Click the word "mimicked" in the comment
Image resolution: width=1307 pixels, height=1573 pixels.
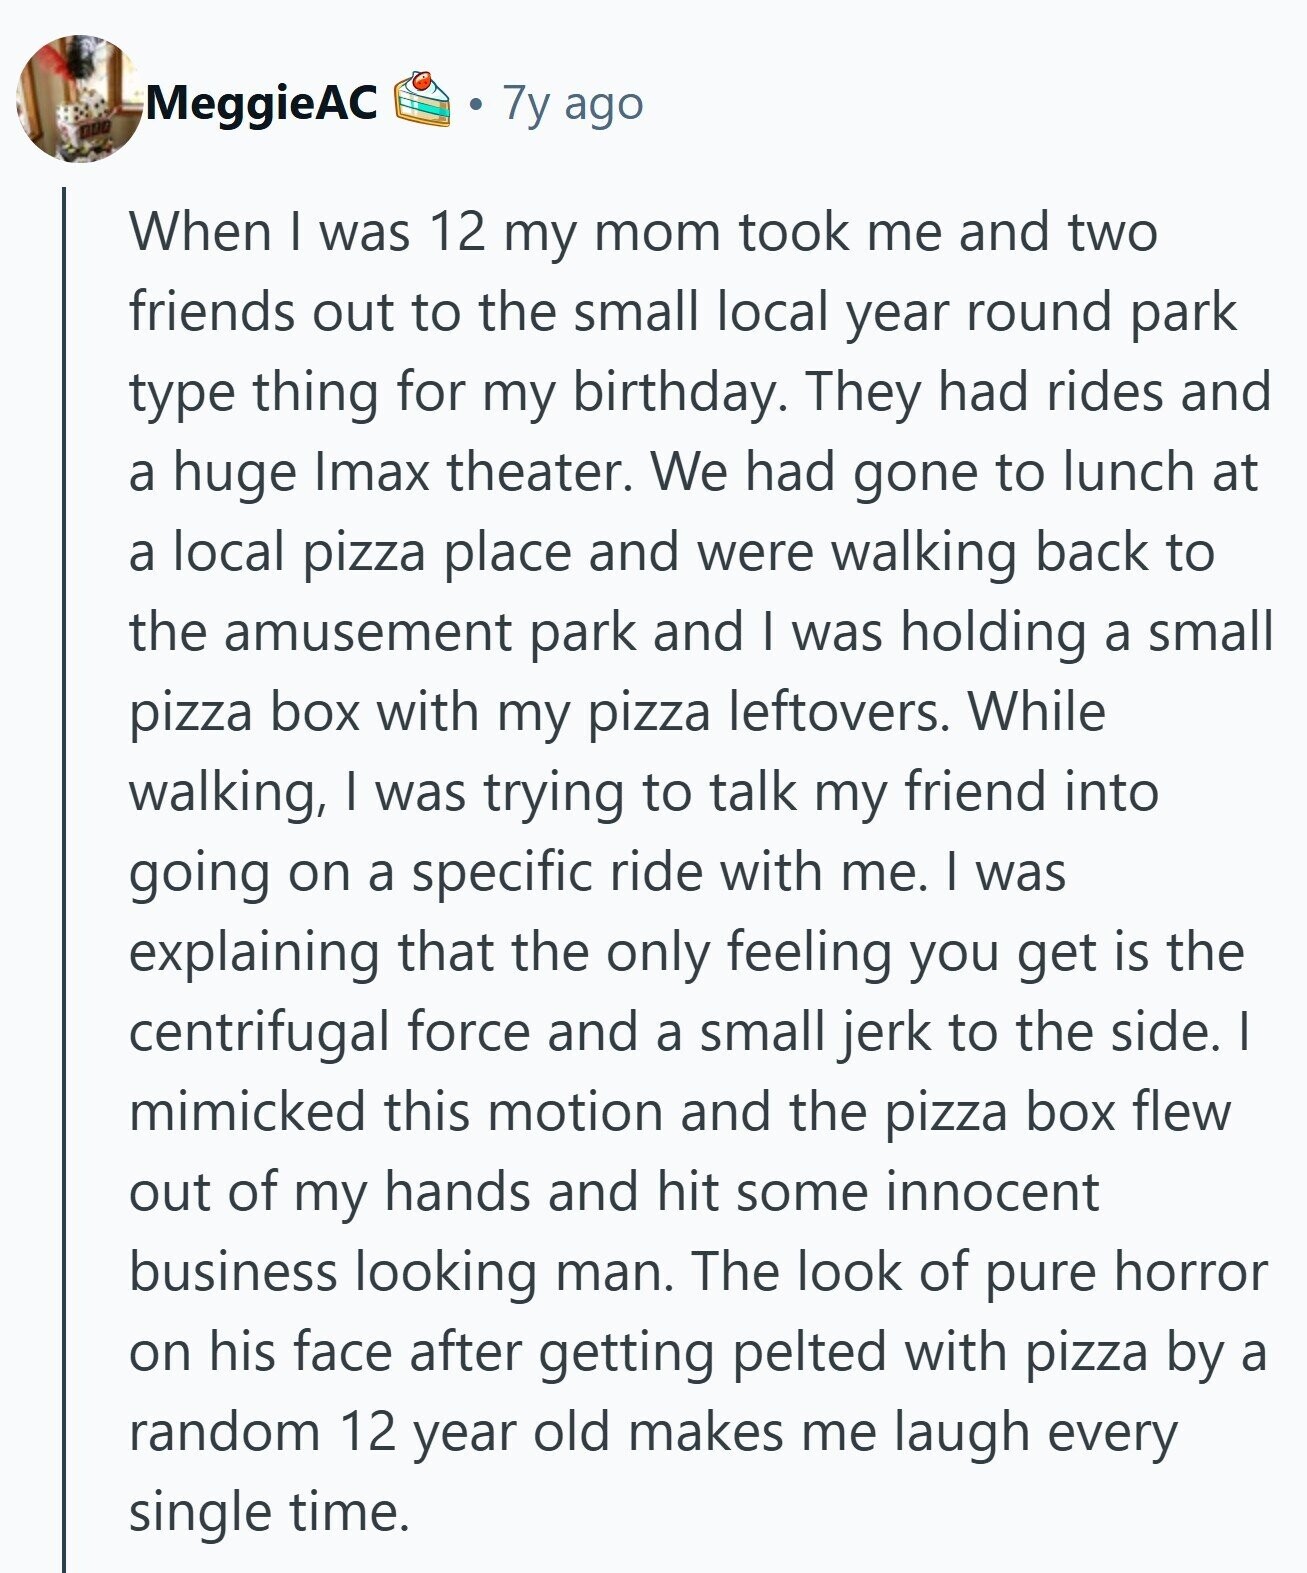(x=248, y=1112)
